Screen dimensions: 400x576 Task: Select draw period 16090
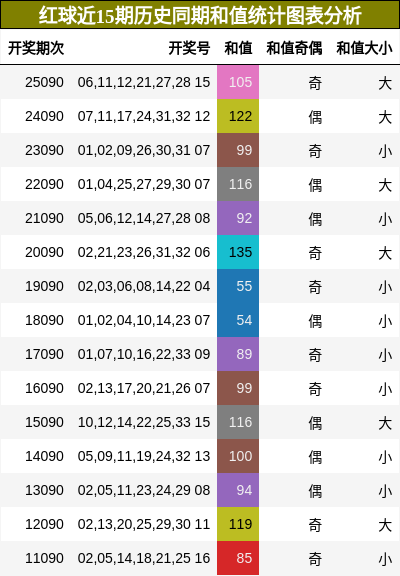click(44, 388)
